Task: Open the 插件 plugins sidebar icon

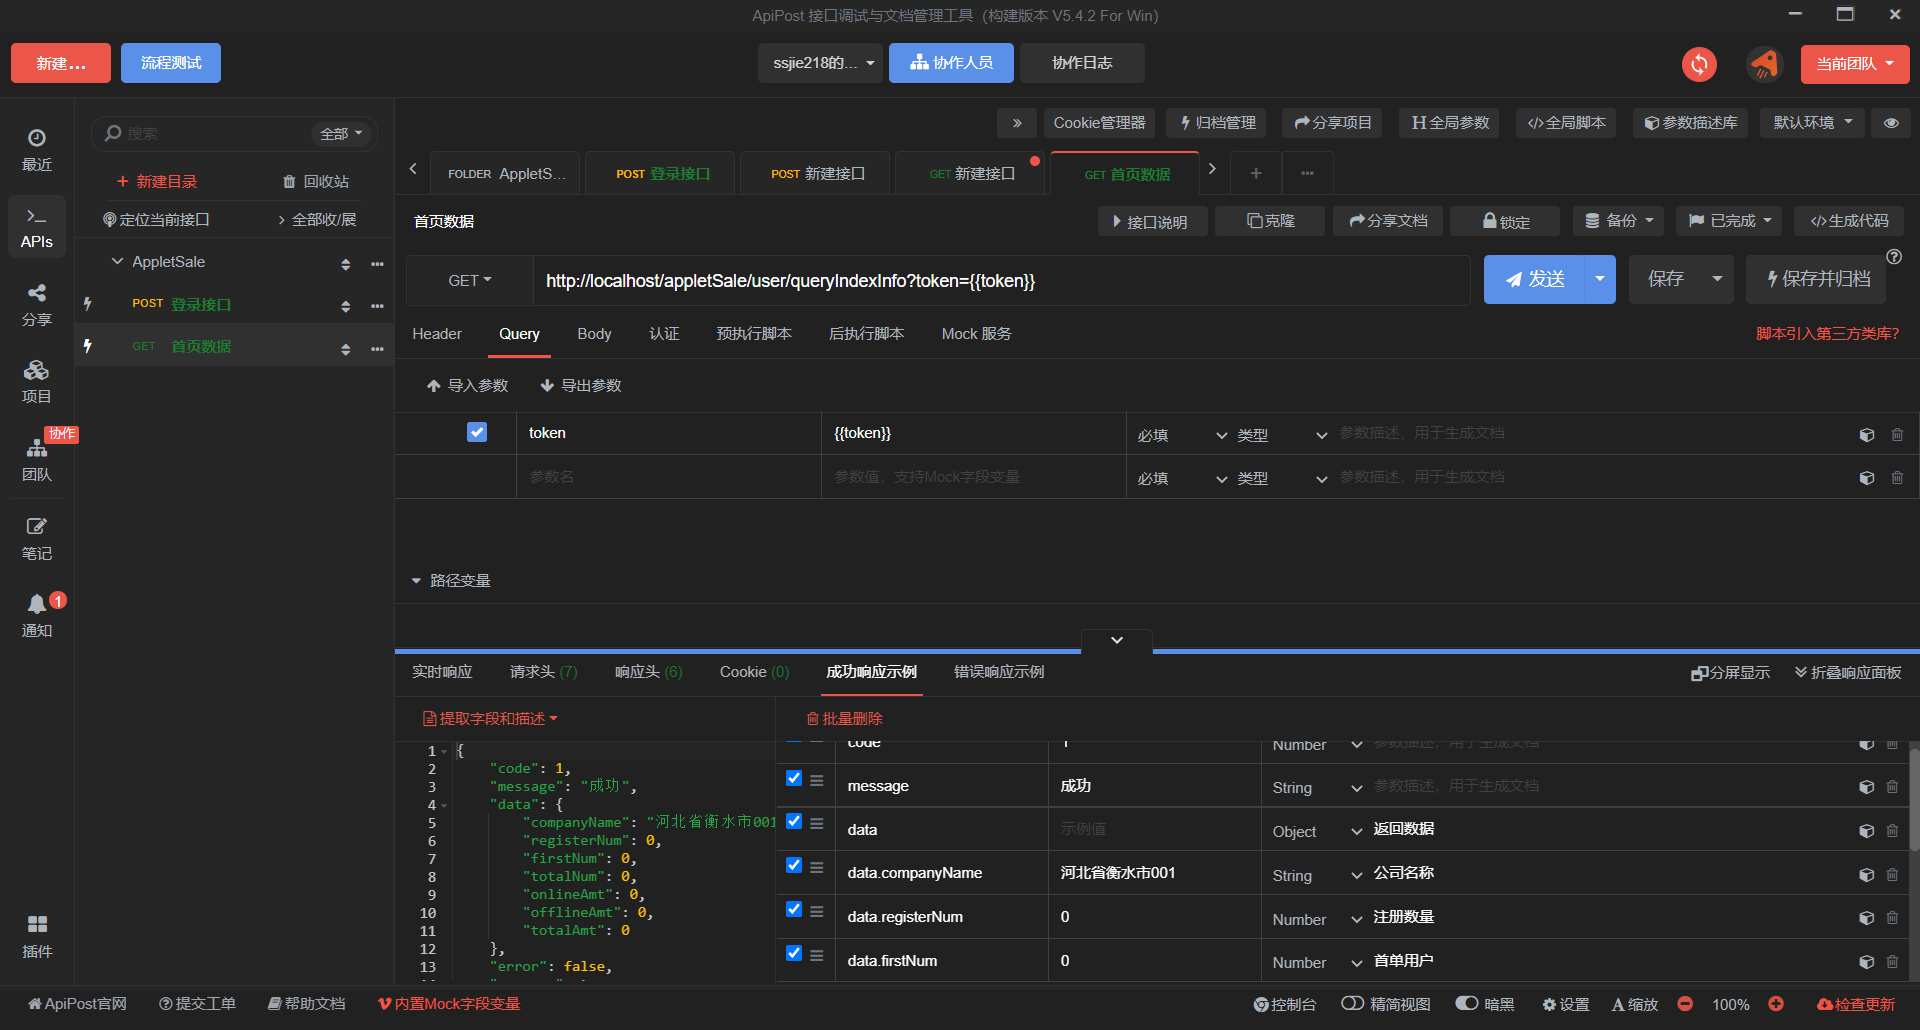Action: (x=37, y=937)
